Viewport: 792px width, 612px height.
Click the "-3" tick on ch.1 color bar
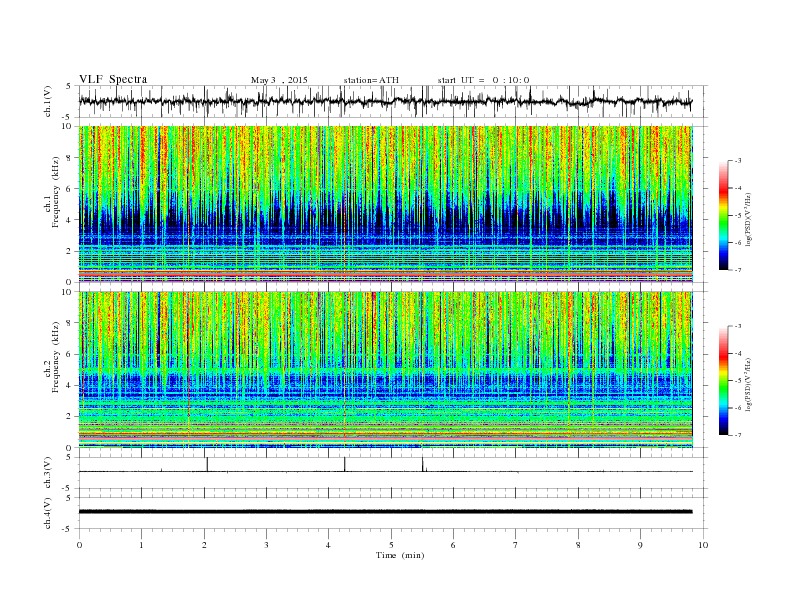[738, 161]
